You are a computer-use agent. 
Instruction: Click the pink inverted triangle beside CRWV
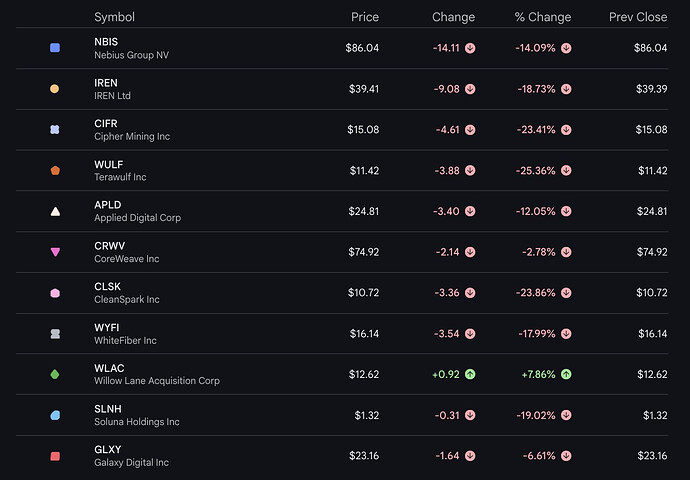pyautogui.click(x=55, y=252)
